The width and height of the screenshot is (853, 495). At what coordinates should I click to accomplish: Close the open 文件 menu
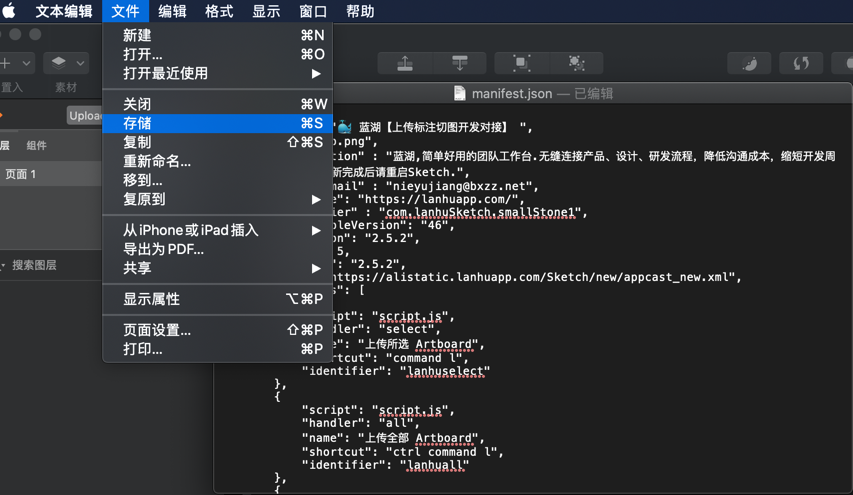(125, 11)
